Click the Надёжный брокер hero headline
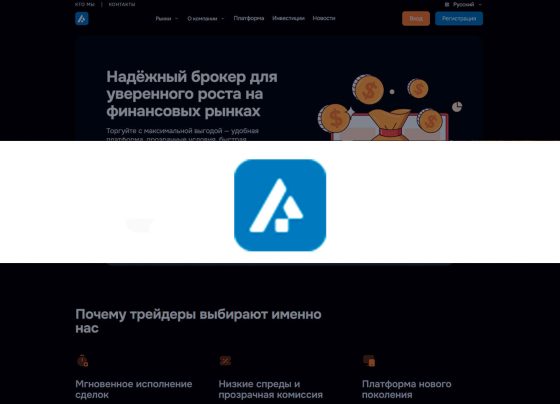Image resolution: width=560 pixels, height=404 pixels. (192, 94)
